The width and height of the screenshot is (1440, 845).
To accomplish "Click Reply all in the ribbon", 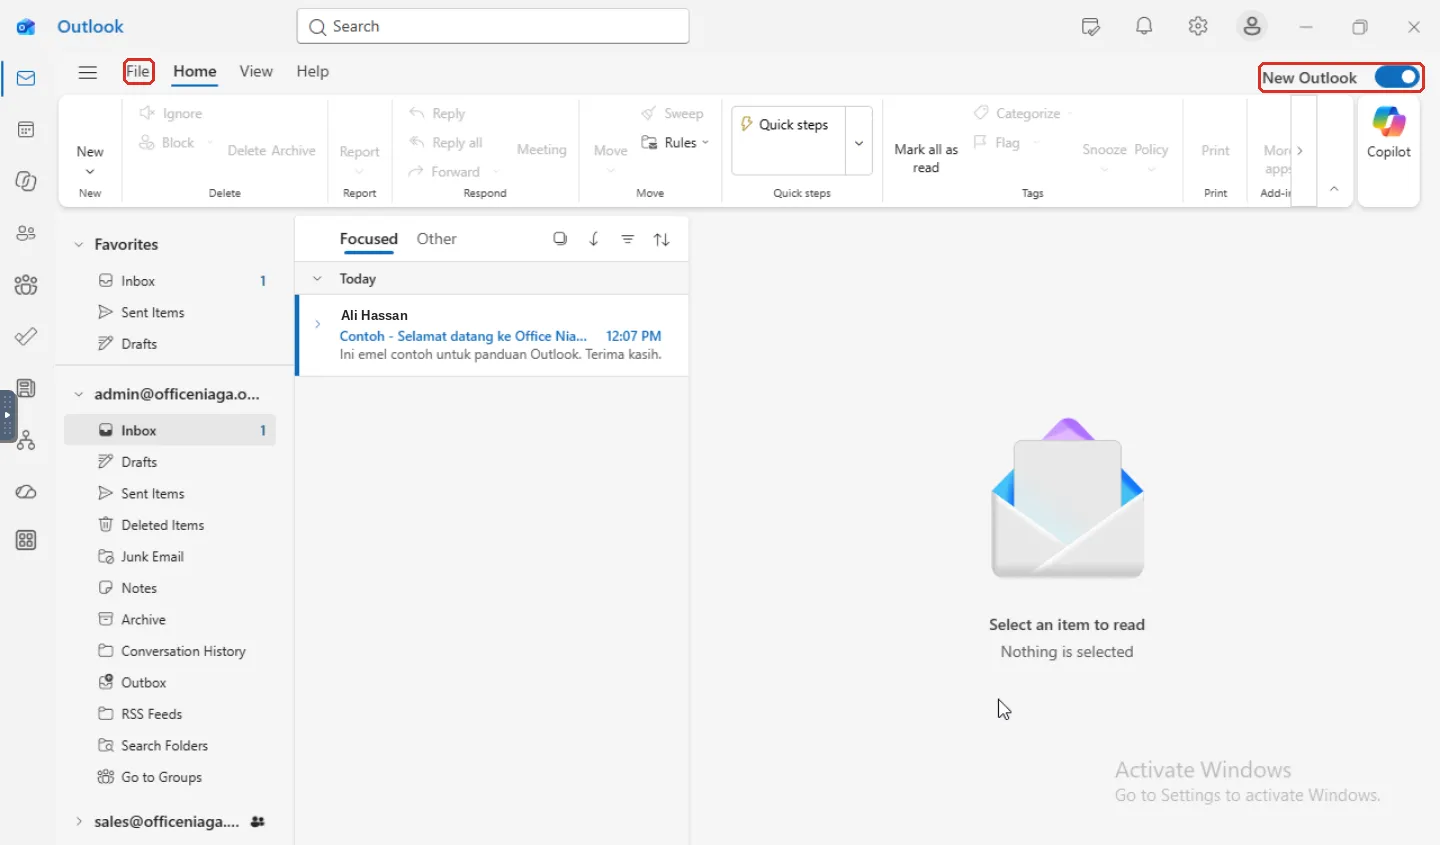I will coord(446,143).
